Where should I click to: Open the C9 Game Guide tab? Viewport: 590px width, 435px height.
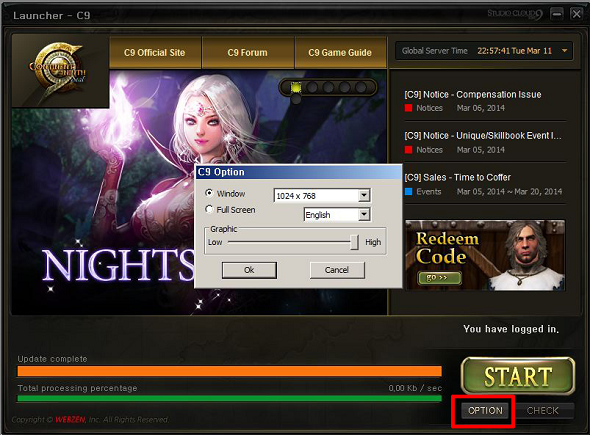click(x=340, y=53)
